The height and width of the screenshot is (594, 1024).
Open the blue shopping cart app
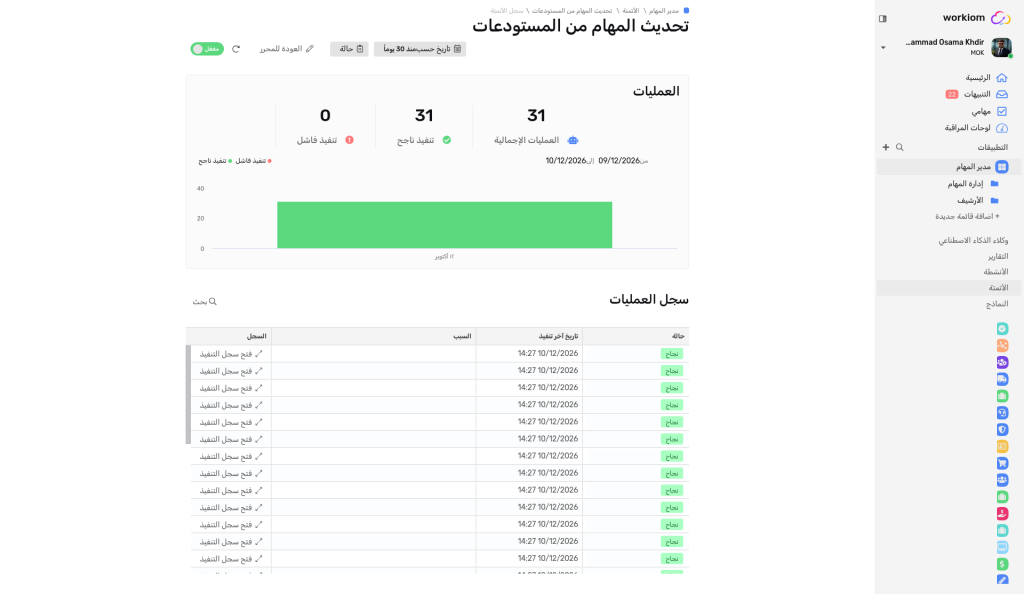pos(1002,463)
